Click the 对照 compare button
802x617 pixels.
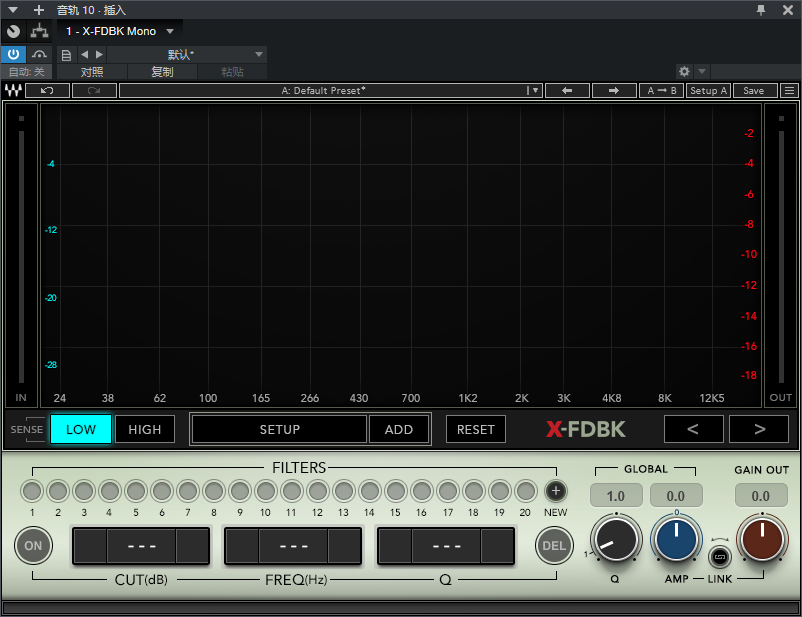92,72
